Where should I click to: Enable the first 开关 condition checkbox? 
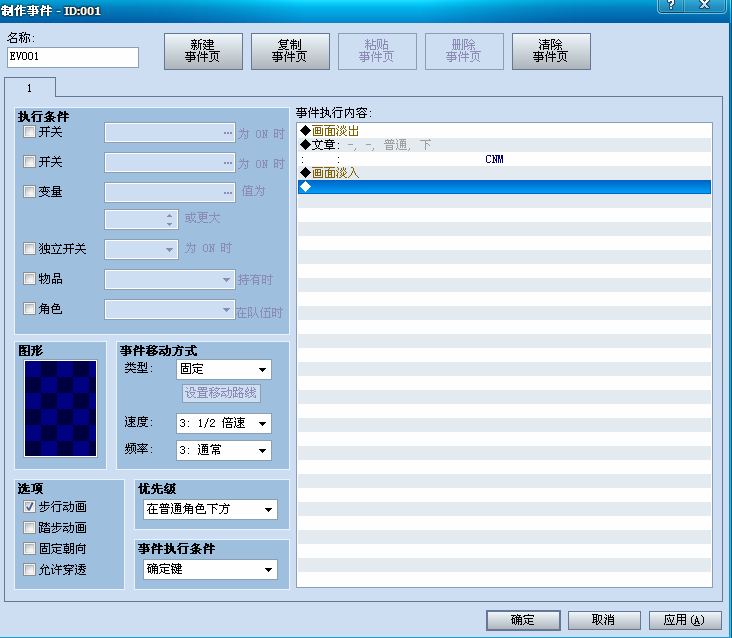click(x=29, y=132)
